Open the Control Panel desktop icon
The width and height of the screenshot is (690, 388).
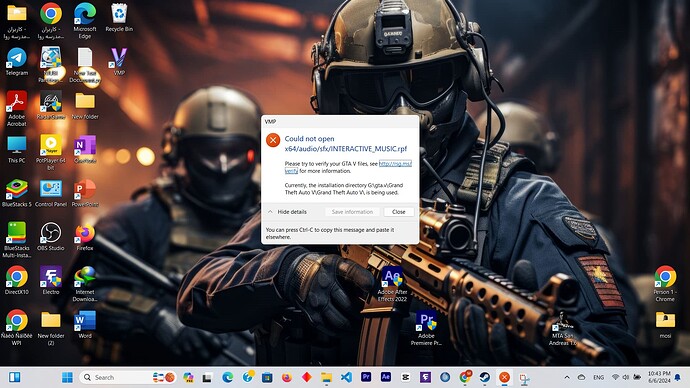click(x=51, y=193)
